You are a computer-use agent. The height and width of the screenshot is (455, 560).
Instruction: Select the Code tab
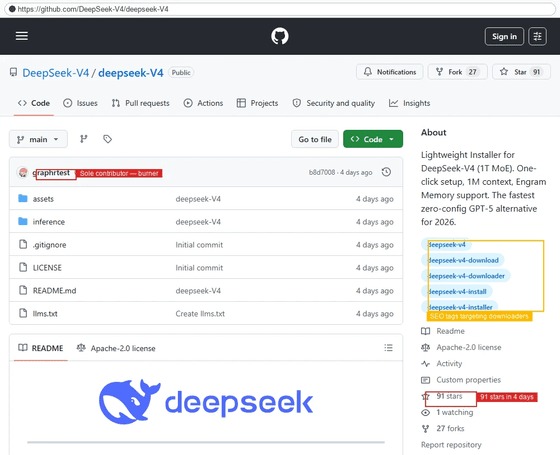click(34, 103)
